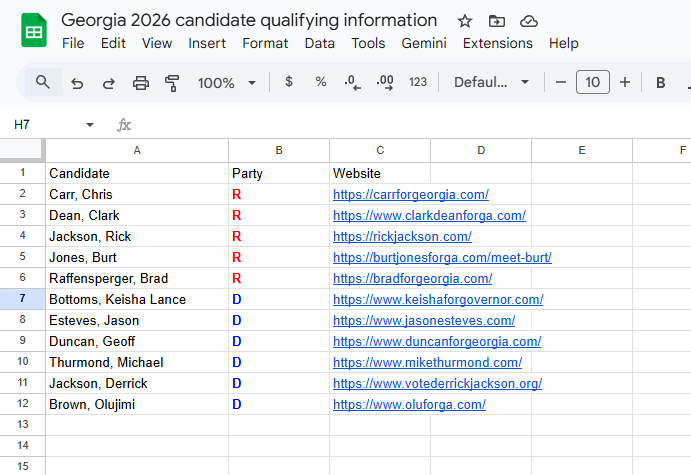Screen dimensions: 691x475
Task: Select row 7 header
Action: coord(22,299)
